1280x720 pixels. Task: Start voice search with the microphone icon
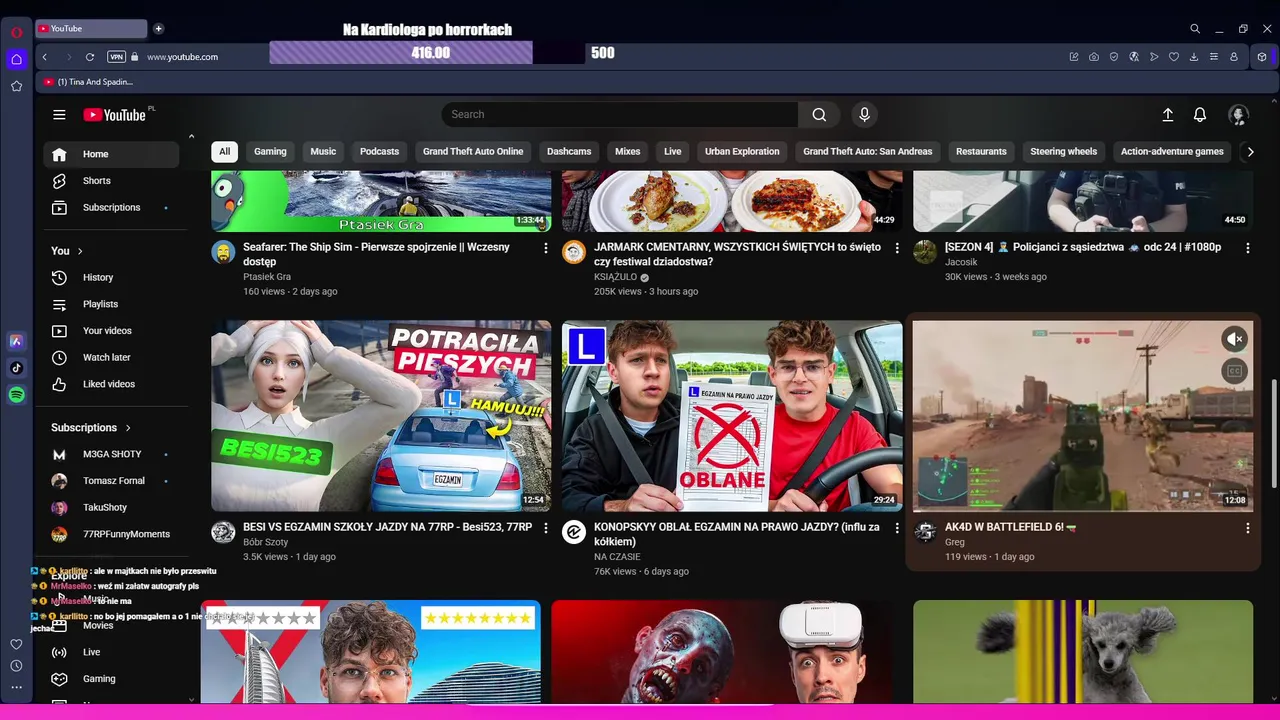tap(865, 115)
